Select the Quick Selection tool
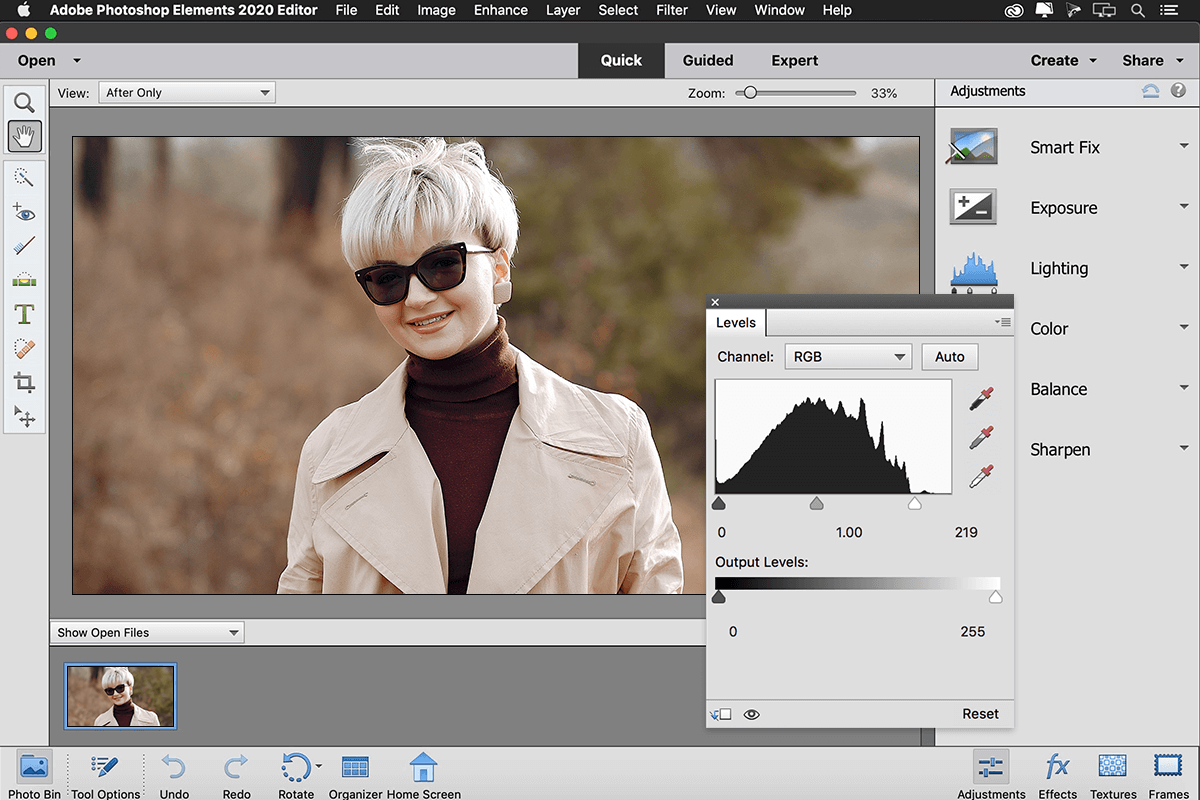This screenshot has height=800, width=1200. click(x=24, y=177)
